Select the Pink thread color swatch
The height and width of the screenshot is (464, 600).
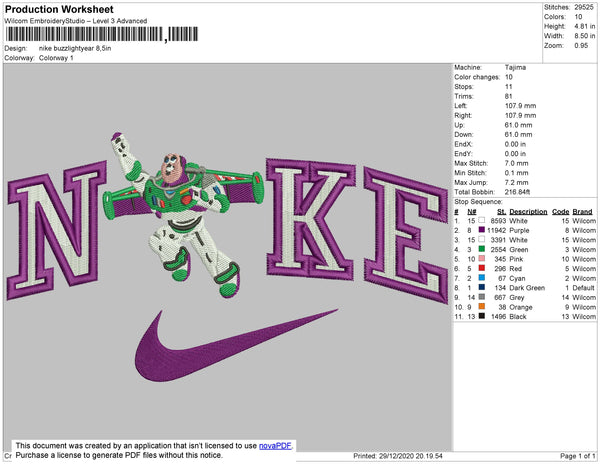(482, 259)
